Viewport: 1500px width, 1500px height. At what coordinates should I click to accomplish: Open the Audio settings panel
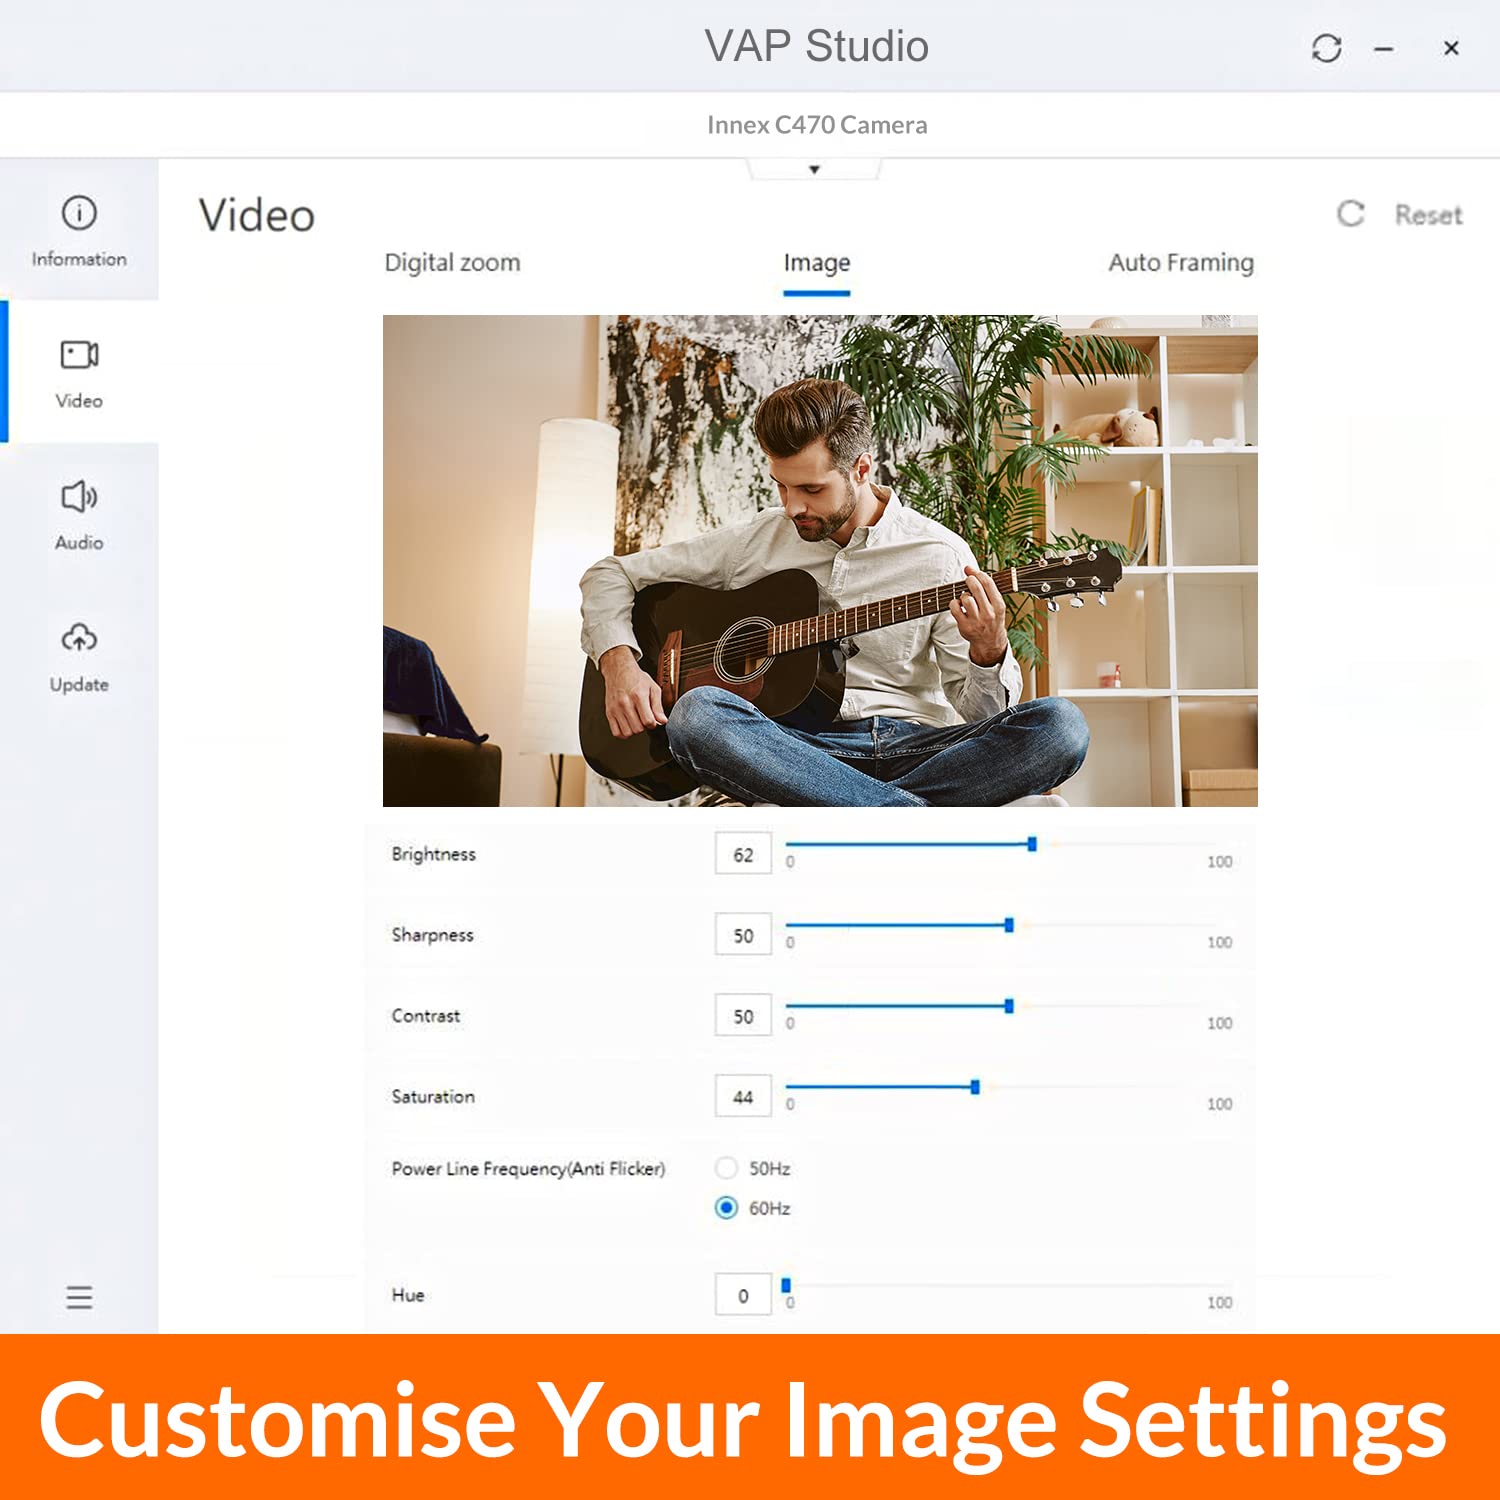[x=79, y=515]
